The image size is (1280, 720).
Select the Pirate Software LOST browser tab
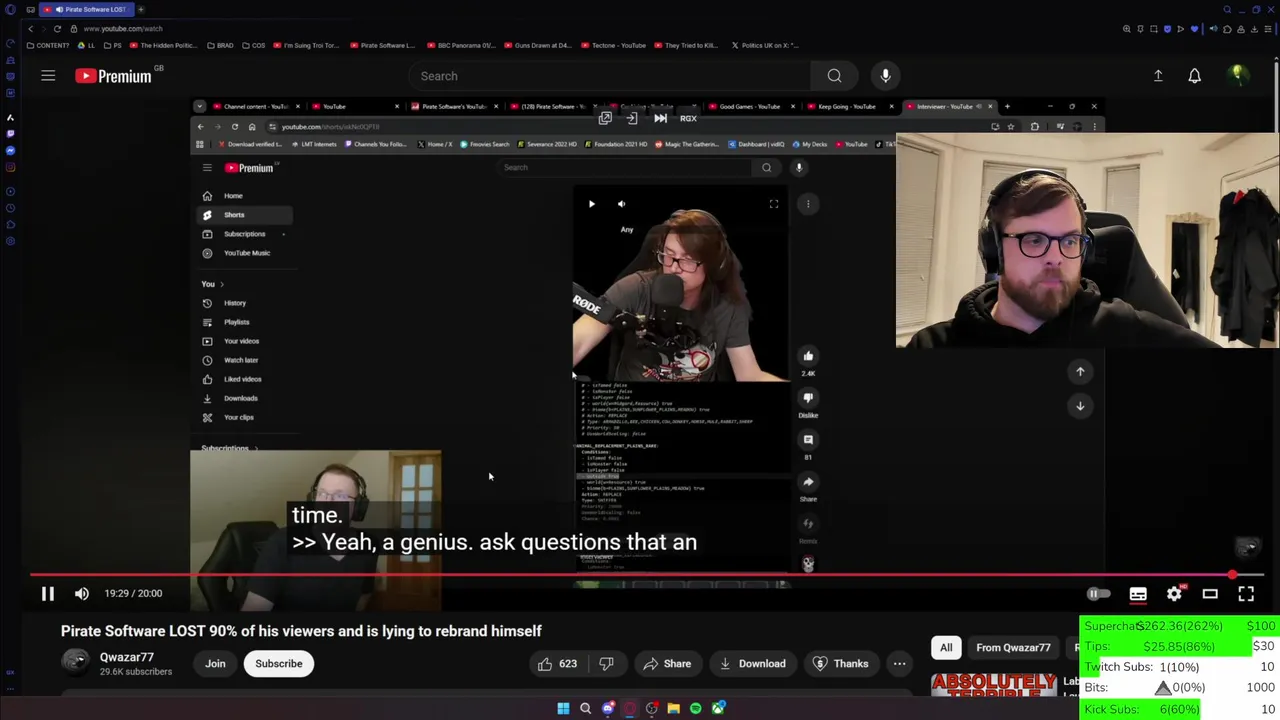(88, 9)
